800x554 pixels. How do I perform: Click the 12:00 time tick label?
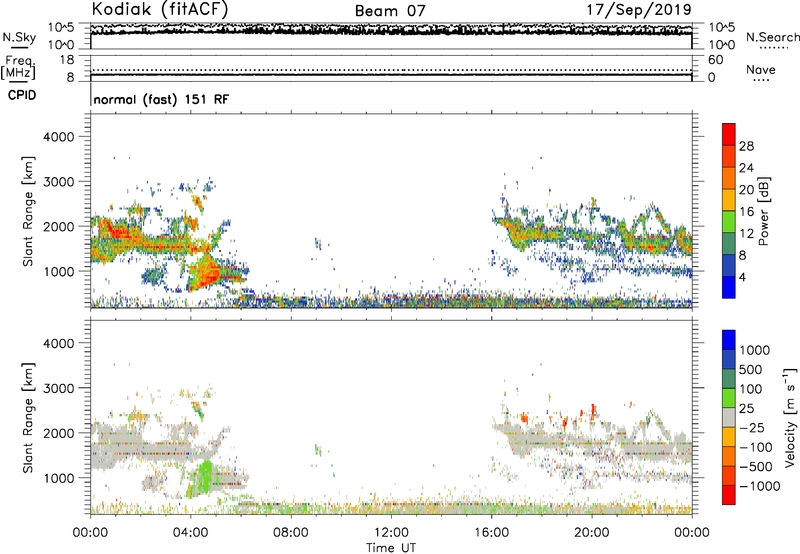tap(391, 533)
